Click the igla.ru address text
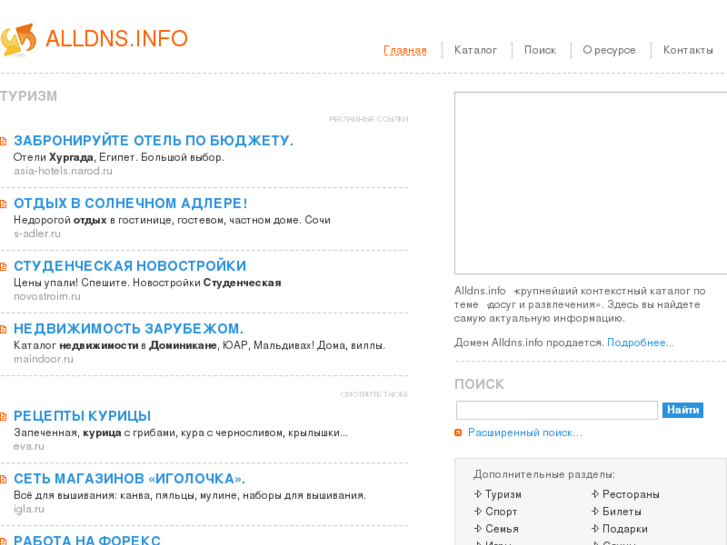The image size is (727, 545). point(29,508)
